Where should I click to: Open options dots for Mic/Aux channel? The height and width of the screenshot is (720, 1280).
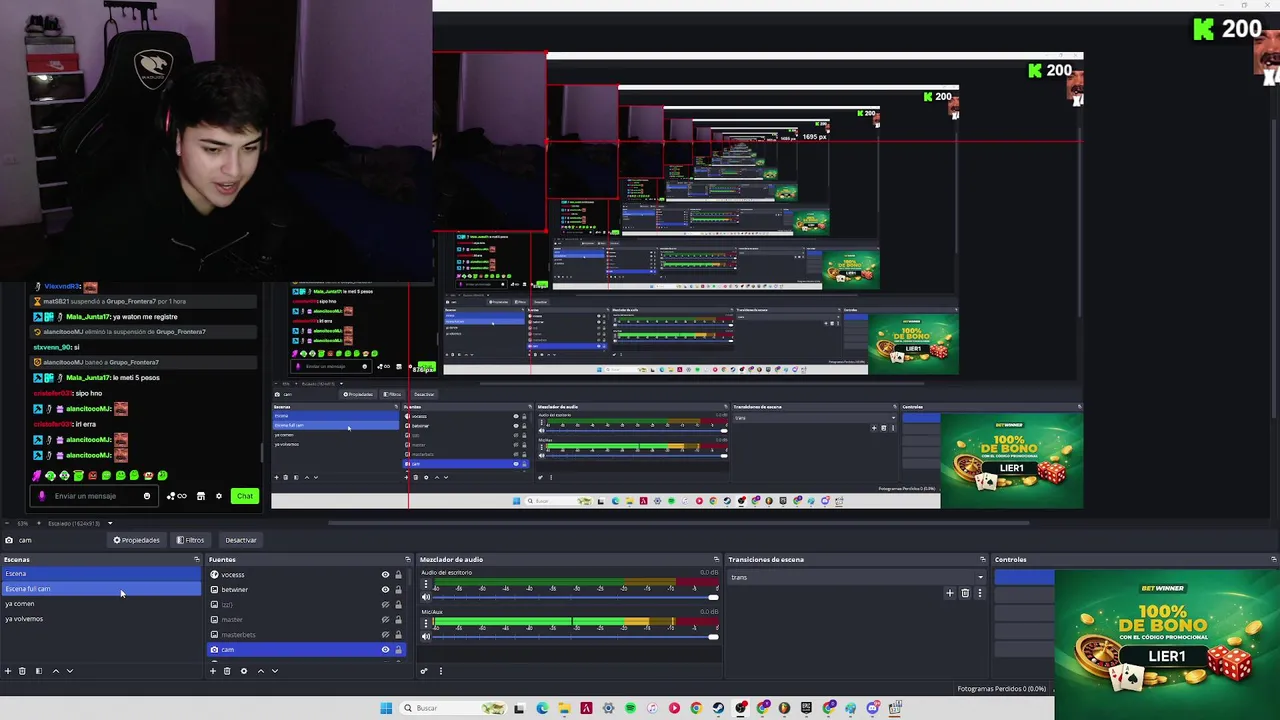click(x=426, y=623)
